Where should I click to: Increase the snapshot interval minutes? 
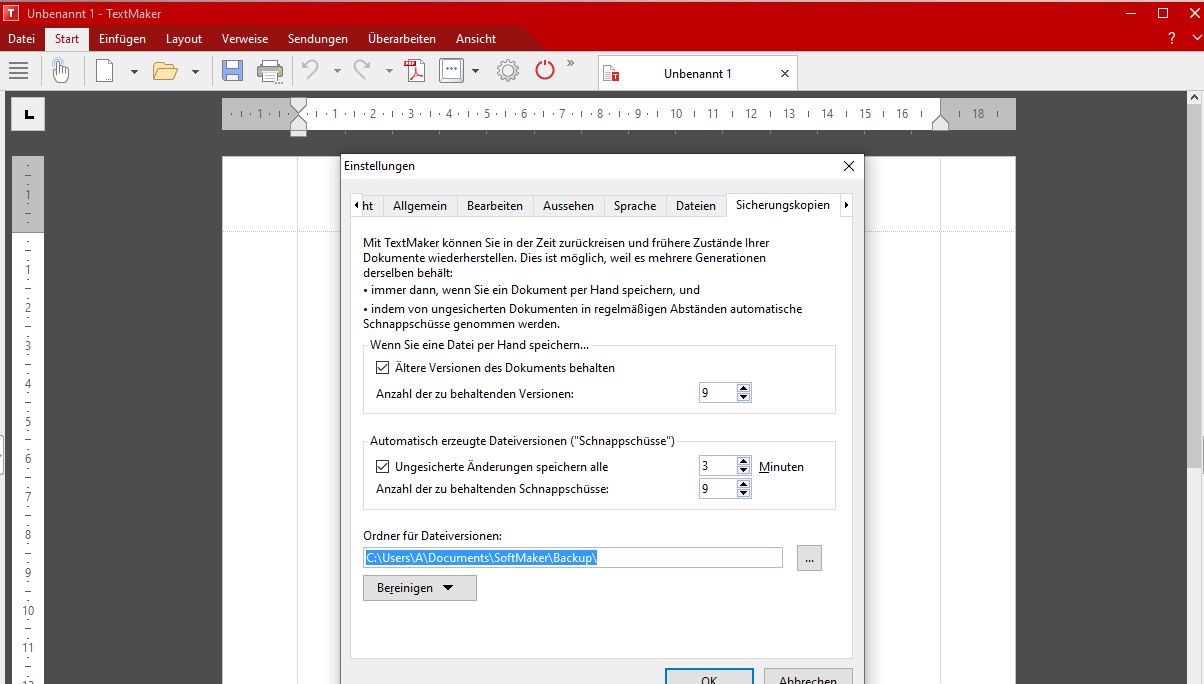[743, 461]
